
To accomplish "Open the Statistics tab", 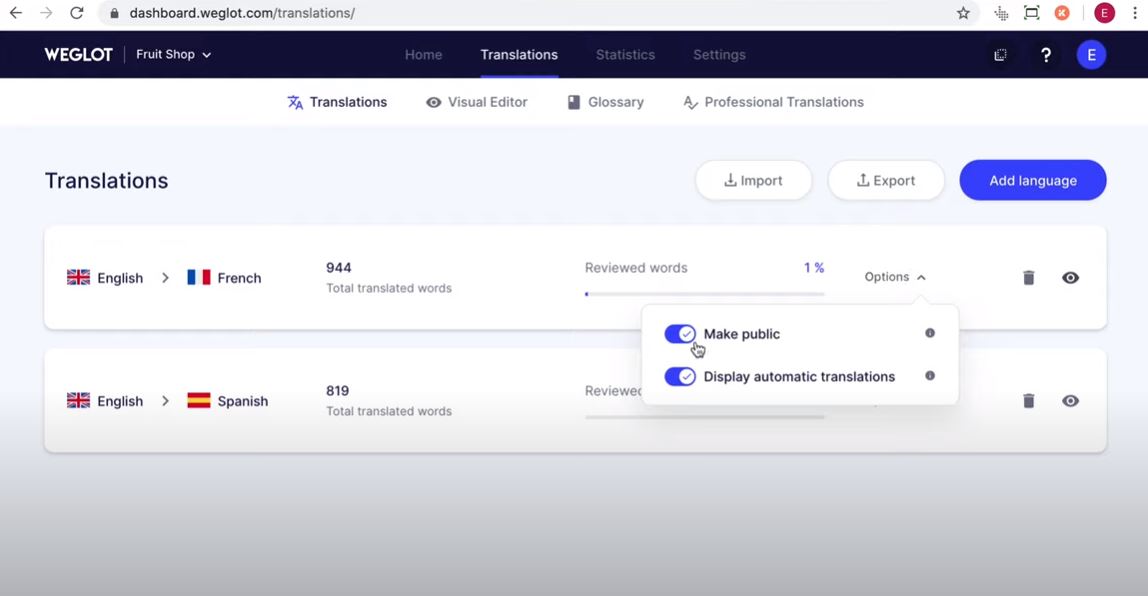I will click(625, 55).
